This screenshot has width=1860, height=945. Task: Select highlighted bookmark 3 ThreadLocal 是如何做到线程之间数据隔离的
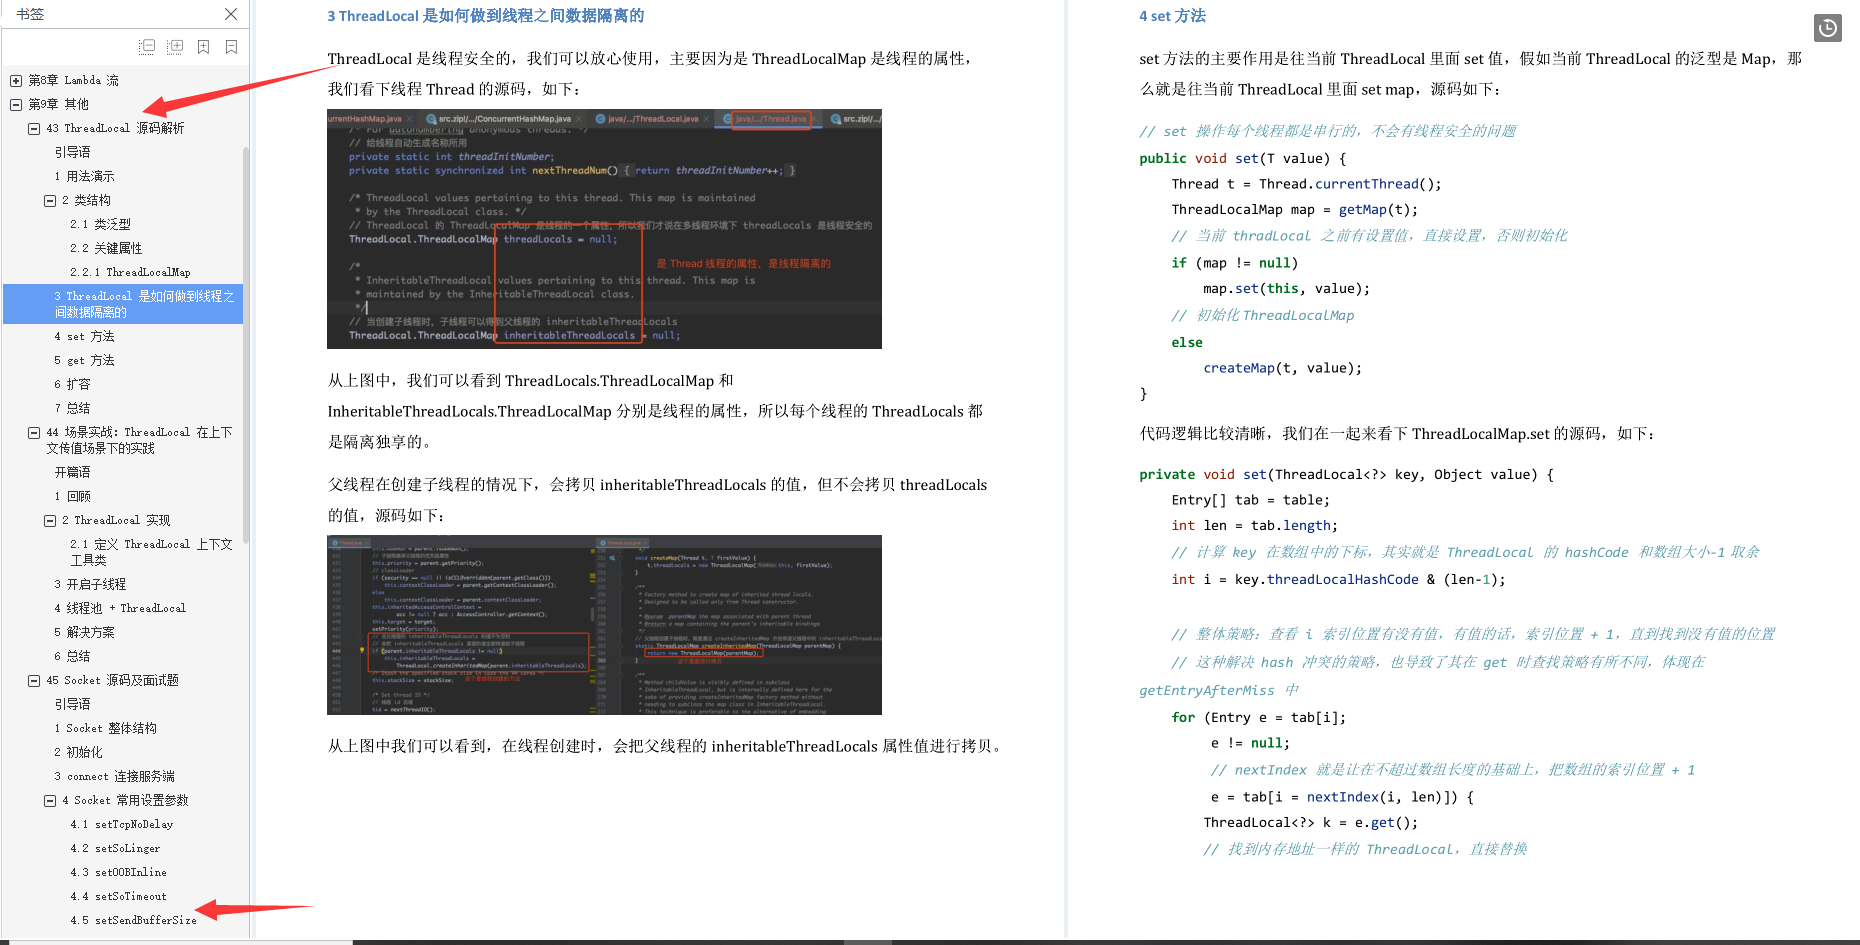(x=123, y=304)
